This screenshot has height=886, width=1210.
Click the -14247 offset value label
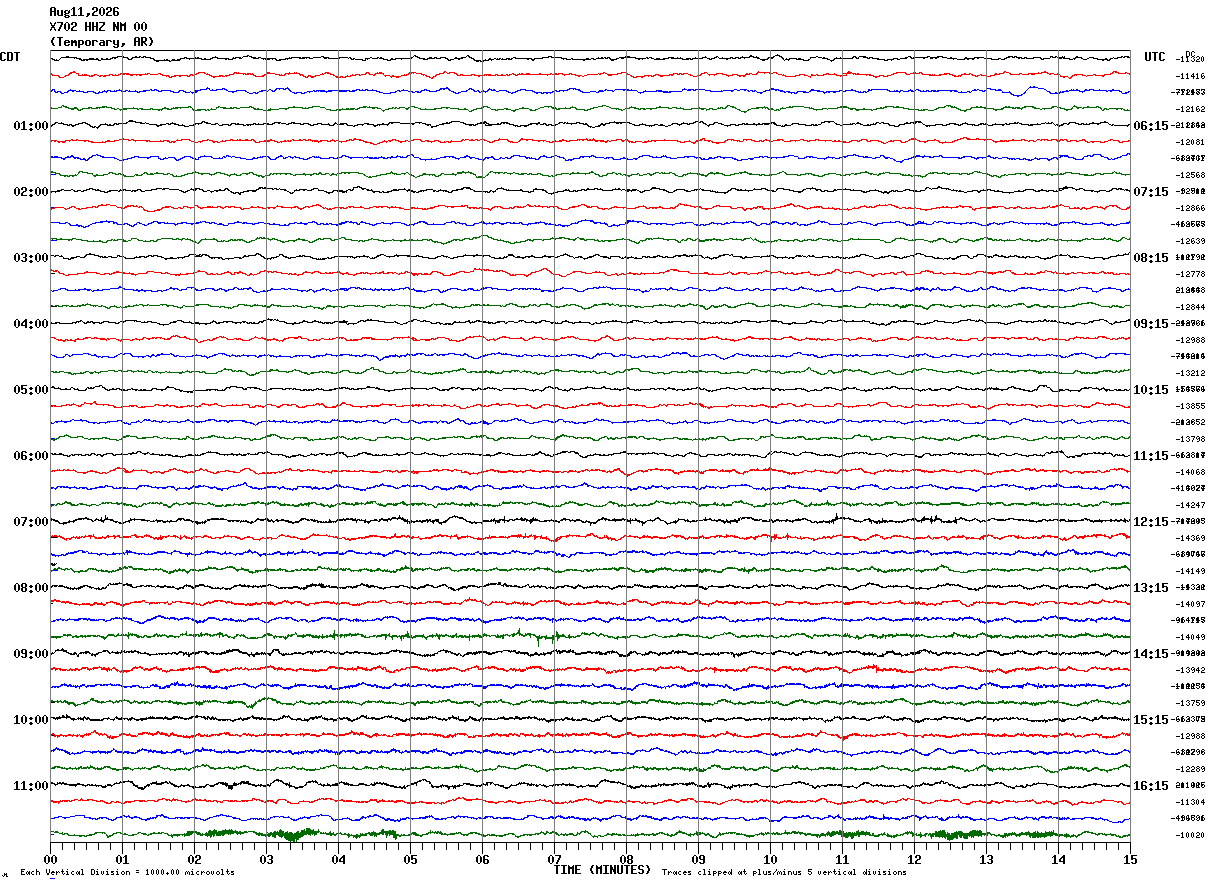(1191, 505)
